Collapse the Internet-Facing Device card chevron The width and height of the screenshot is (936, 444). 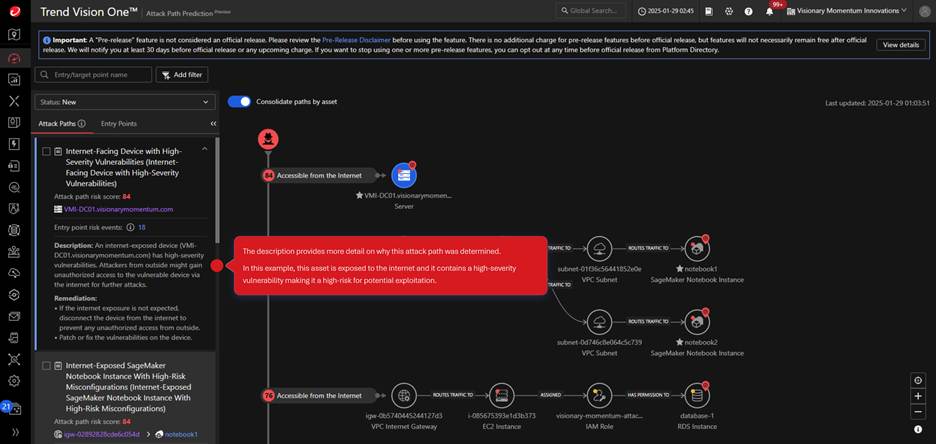point(205,149)
